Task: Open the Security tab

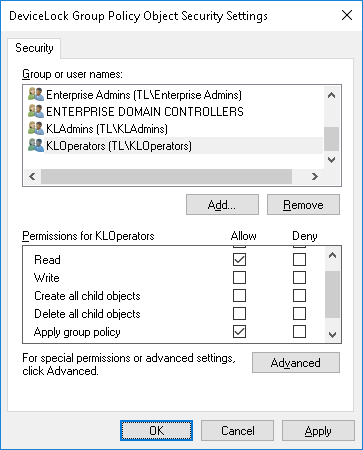Action: (x=34, y=48)
